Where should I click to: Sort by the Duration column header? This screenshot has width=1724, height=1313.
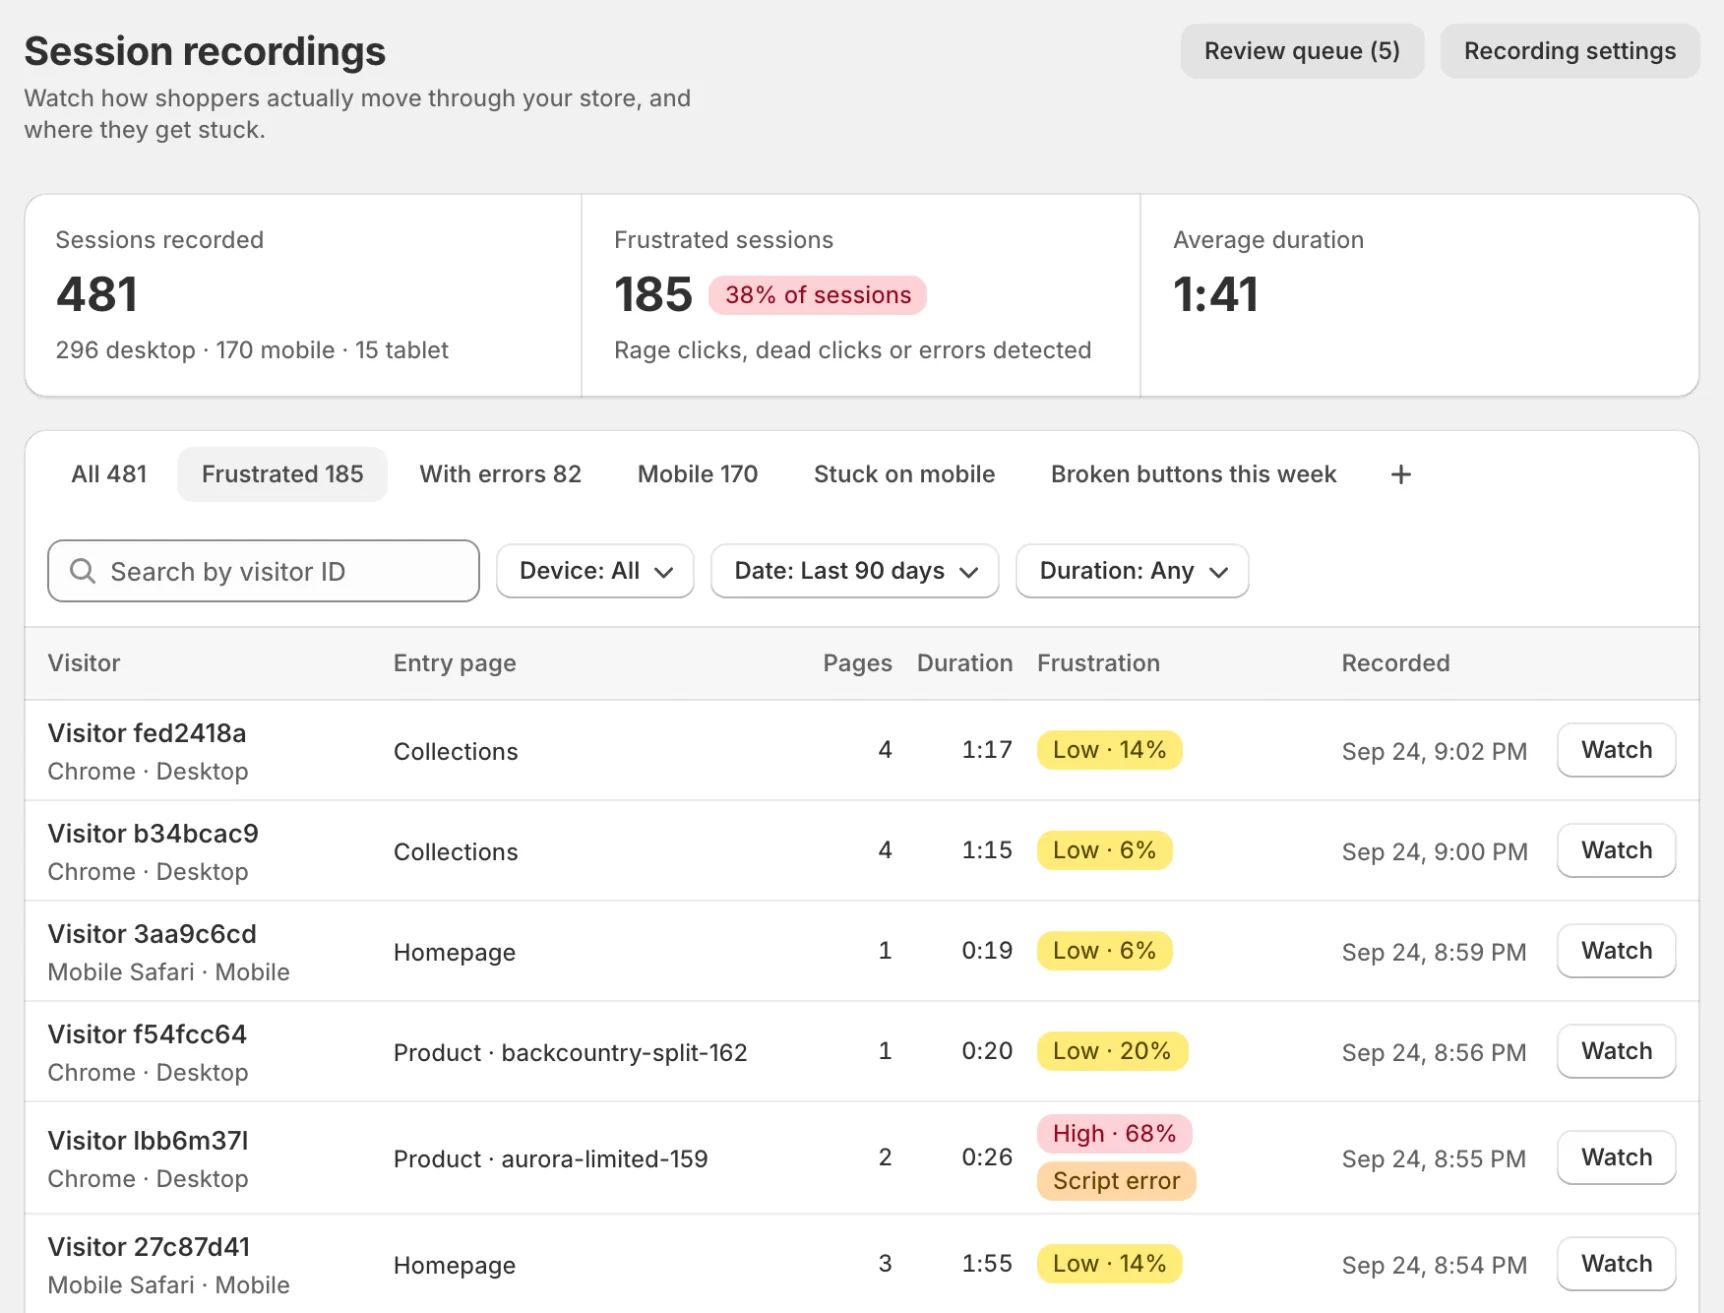pyautogui.click(x=964, y=663)
